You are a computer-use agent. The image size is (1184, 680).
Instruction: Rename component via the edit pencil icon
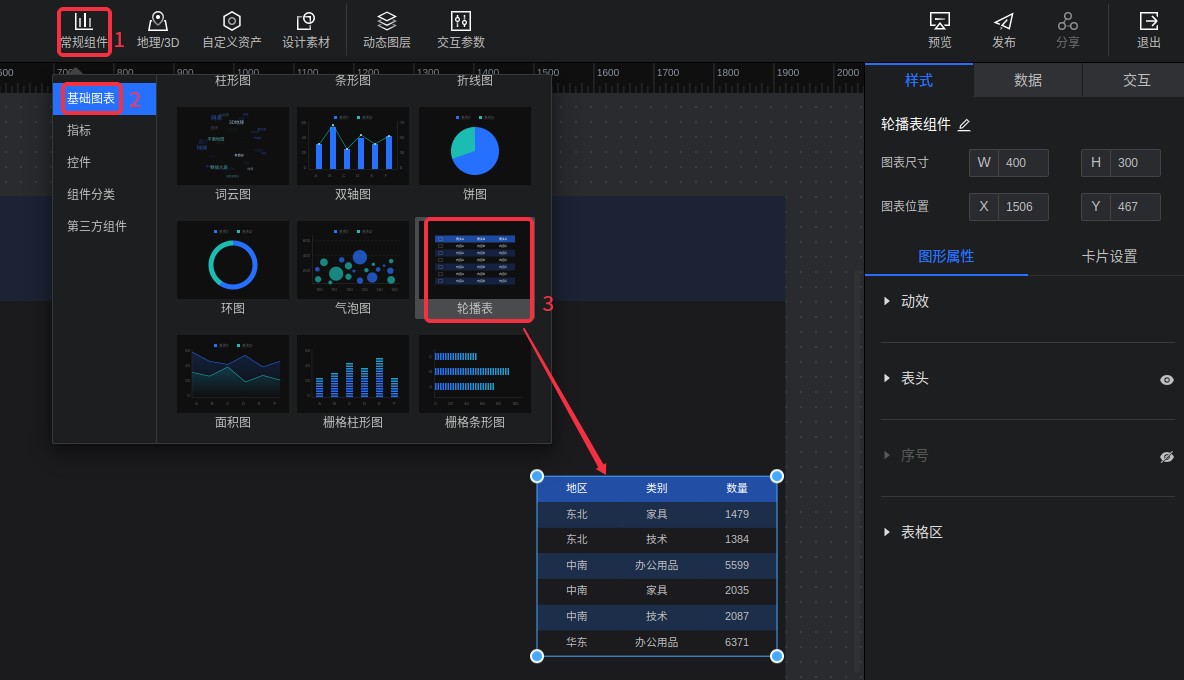pyautogui.click(x=964, y=125)
